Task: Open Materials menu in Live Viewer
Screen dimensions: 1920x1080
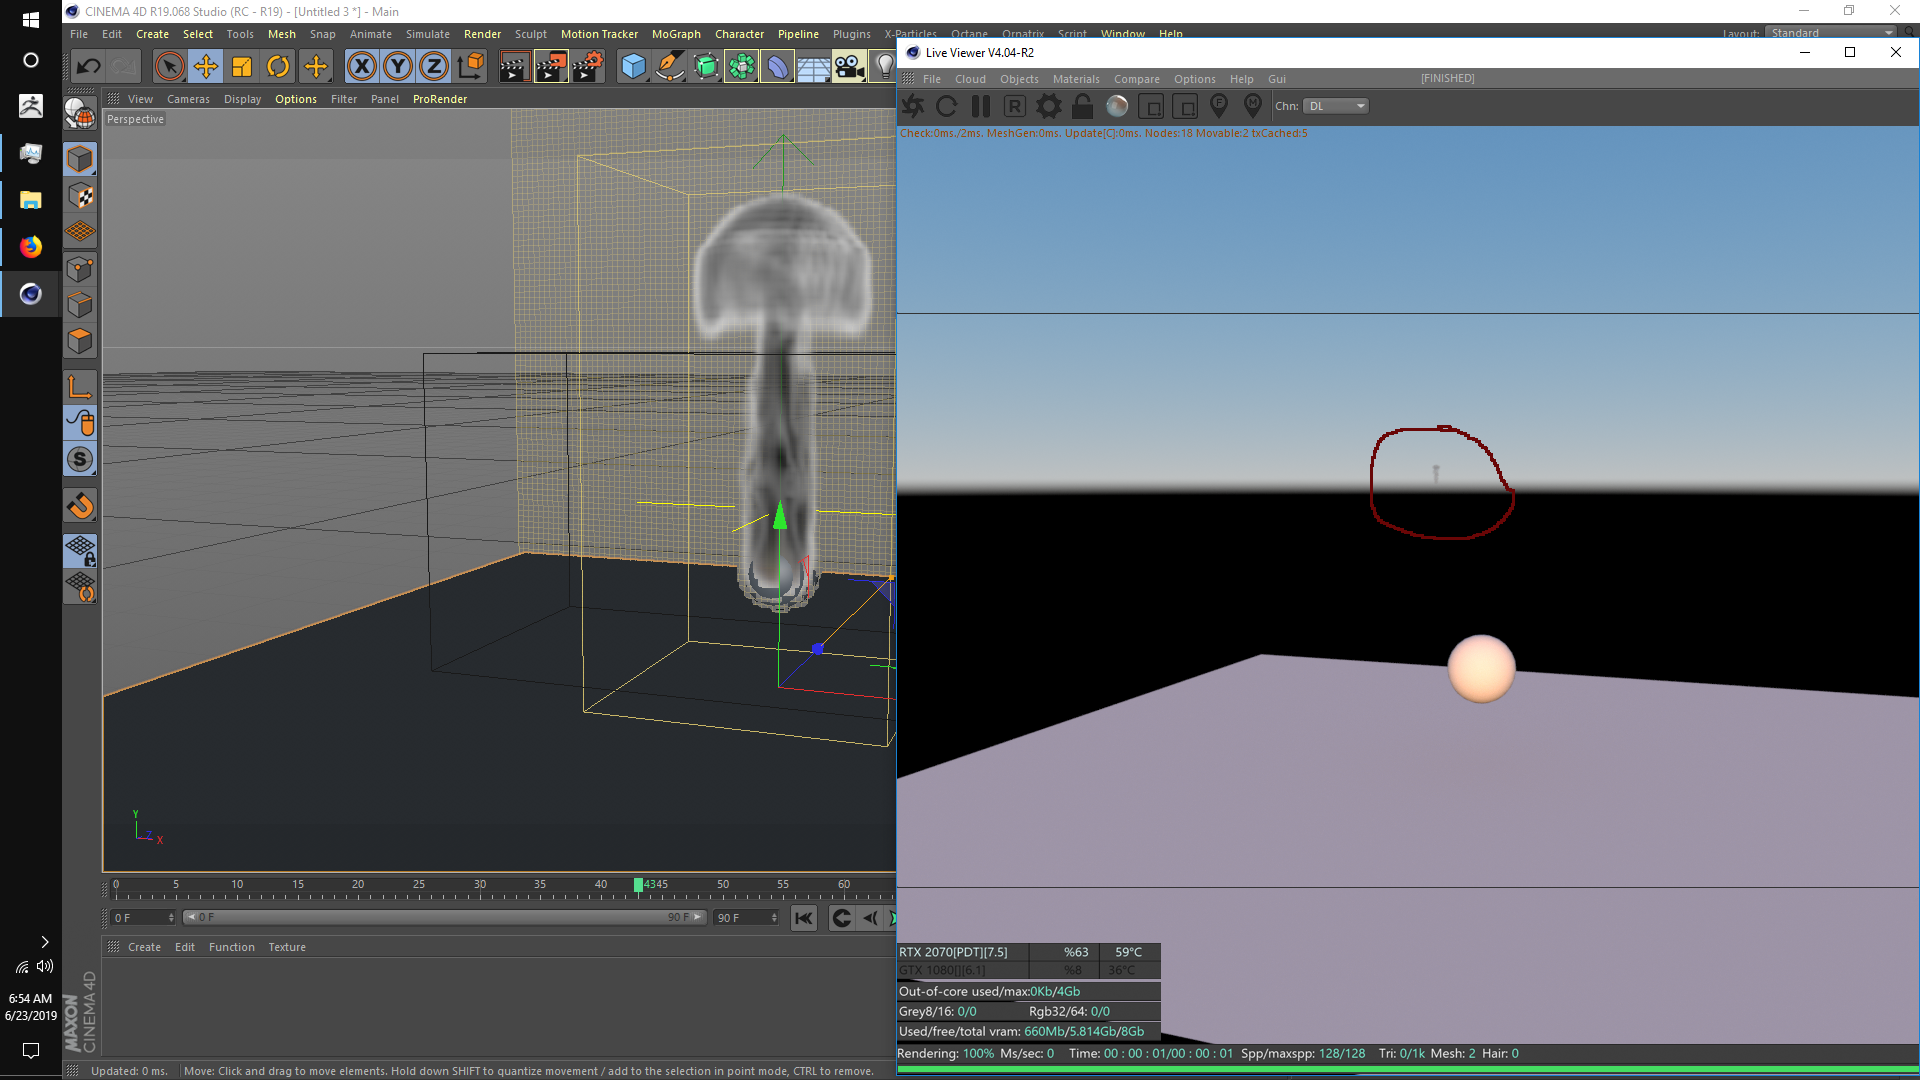Action: coord(1076,79)
